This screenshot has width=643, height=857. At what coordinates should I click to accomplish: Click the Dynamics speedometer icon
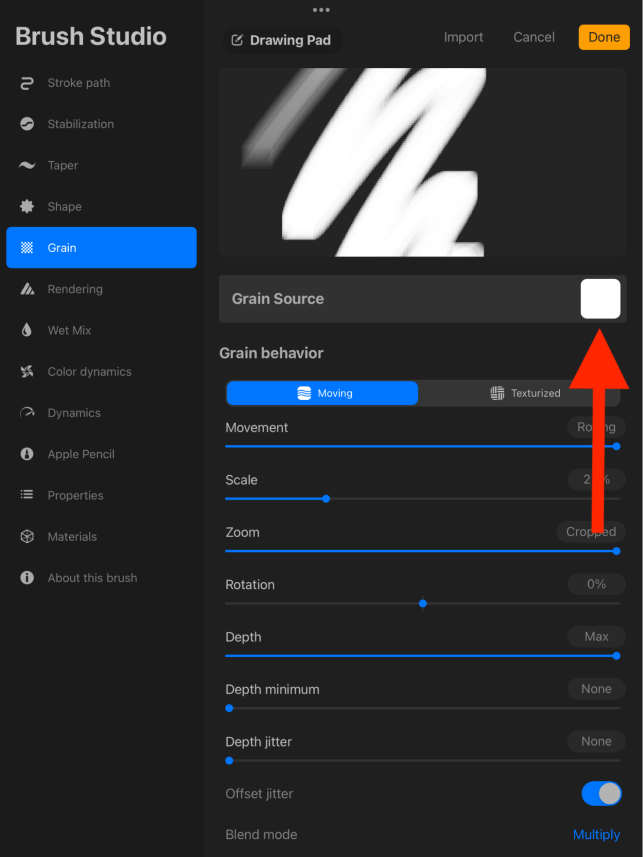[x=27, y=413]
